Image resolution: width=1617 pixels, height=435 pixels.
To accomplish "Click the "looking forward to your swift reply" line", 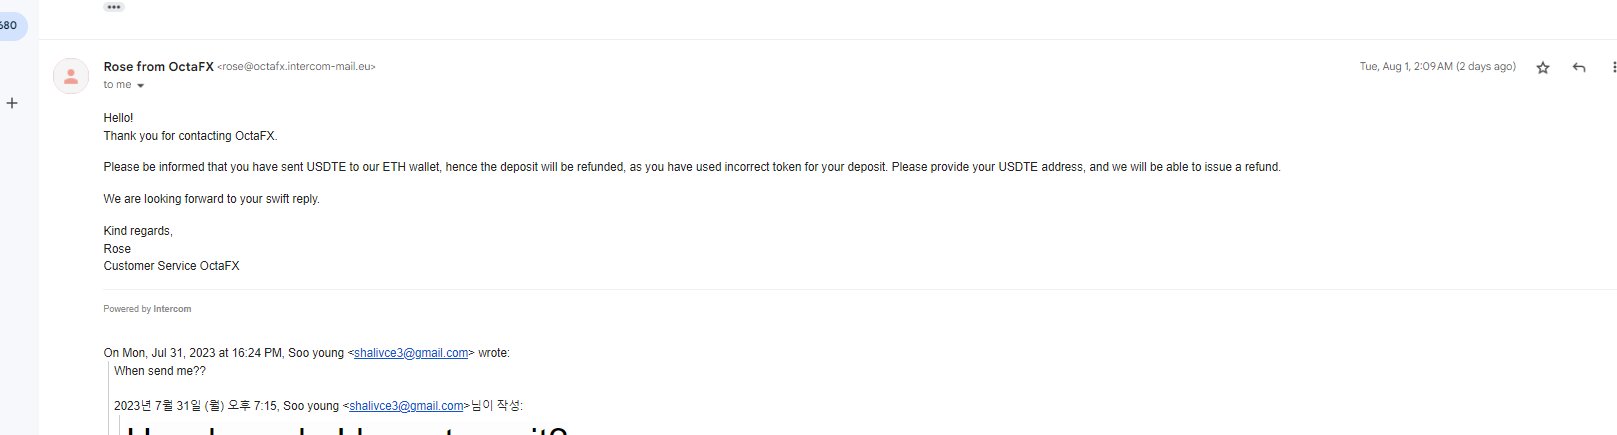I will tap(211, 199).
